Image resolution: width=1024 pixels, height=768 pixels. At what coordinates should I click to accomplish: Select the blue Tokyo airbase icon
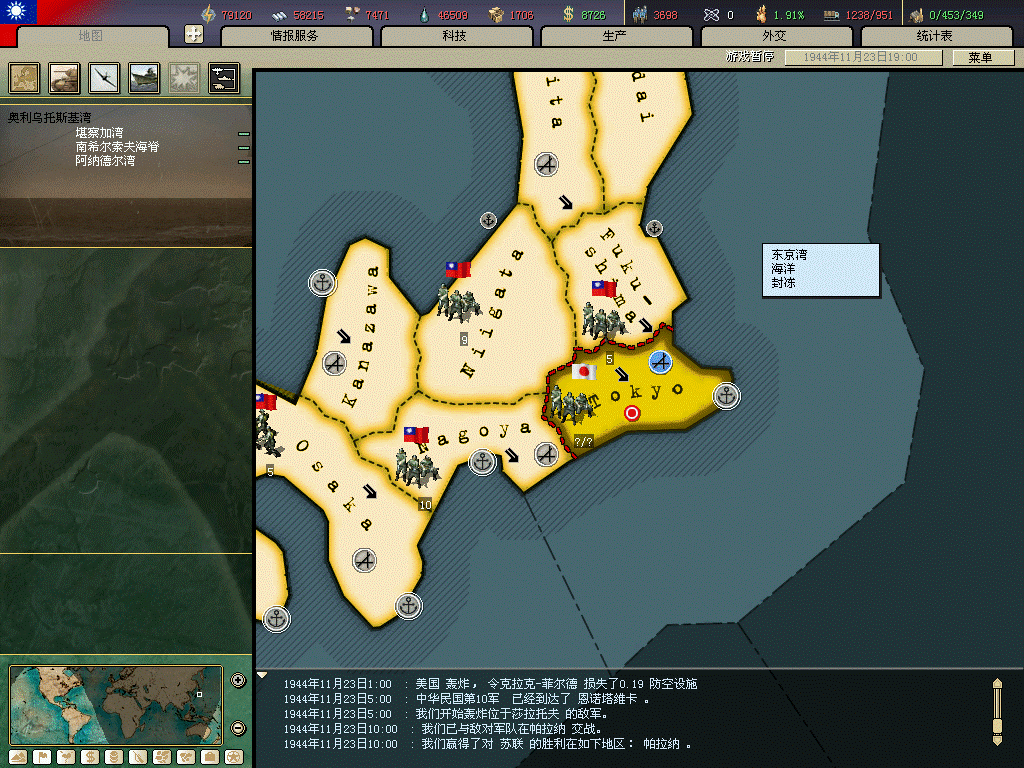tap(661, 362)
